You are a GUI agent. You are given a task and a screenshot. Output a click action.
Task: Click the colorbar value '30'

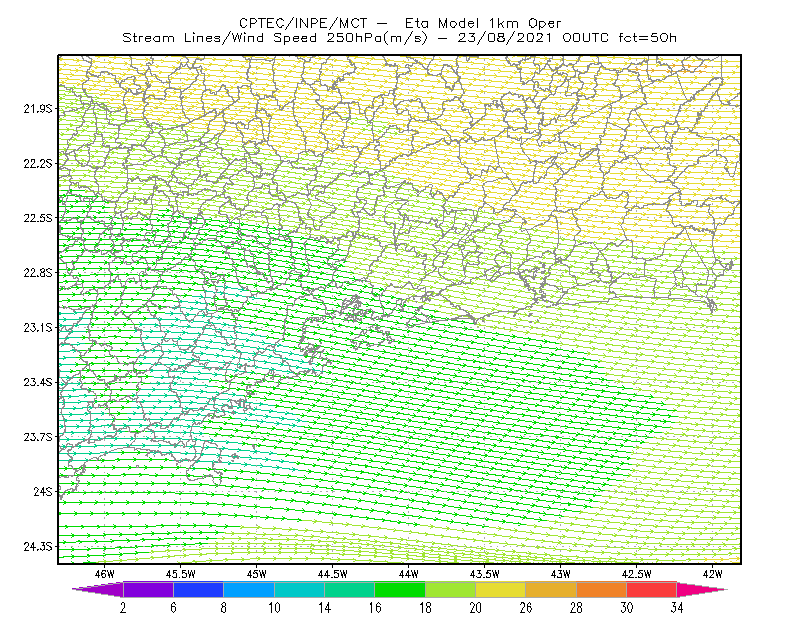pyautogui.click(x=627, y=608)
